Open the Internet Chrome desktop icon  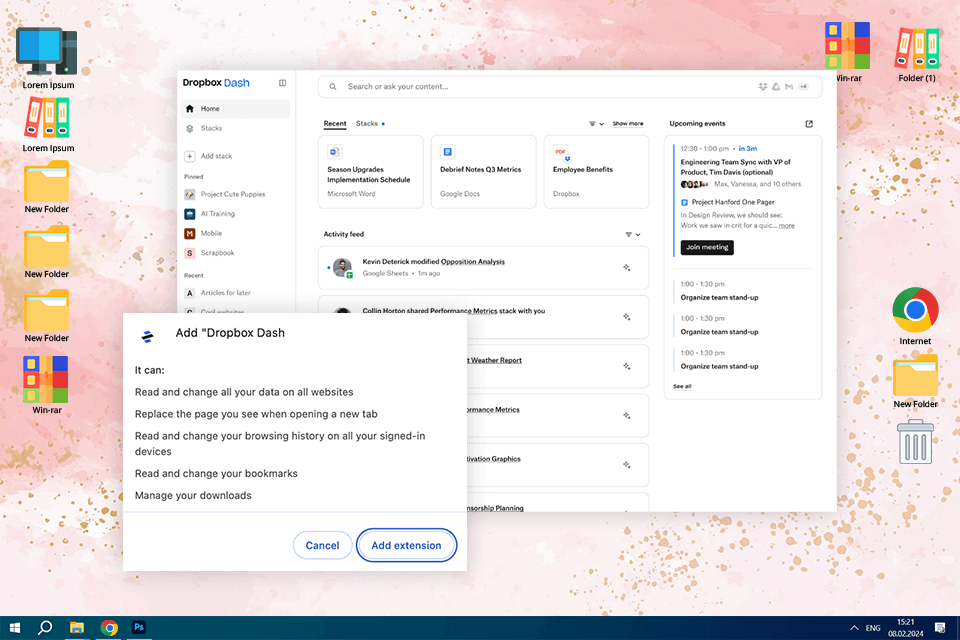pyautogui.click(x=915, y=316)
